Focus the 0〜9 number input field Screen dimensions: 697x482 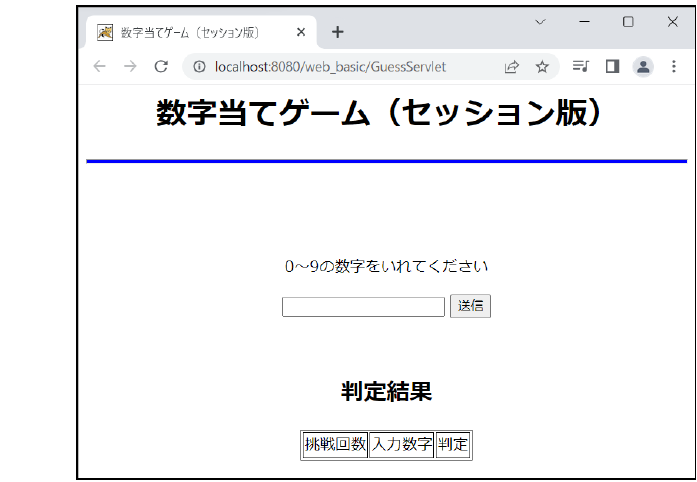click(x=363, y=307)
